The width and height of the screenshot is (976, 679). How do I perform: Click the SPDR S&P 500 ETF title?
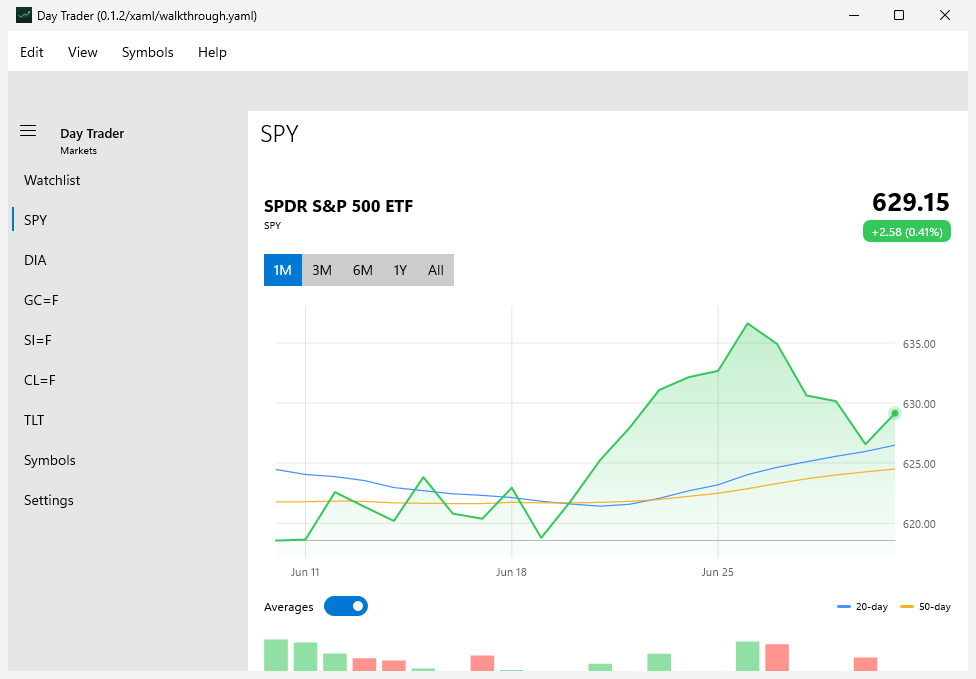click(339, 206)
